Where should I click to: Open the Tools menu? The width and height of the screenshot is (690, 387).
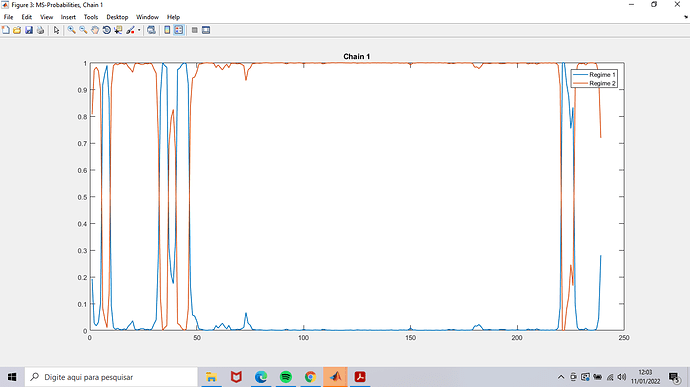click(91, 17)
